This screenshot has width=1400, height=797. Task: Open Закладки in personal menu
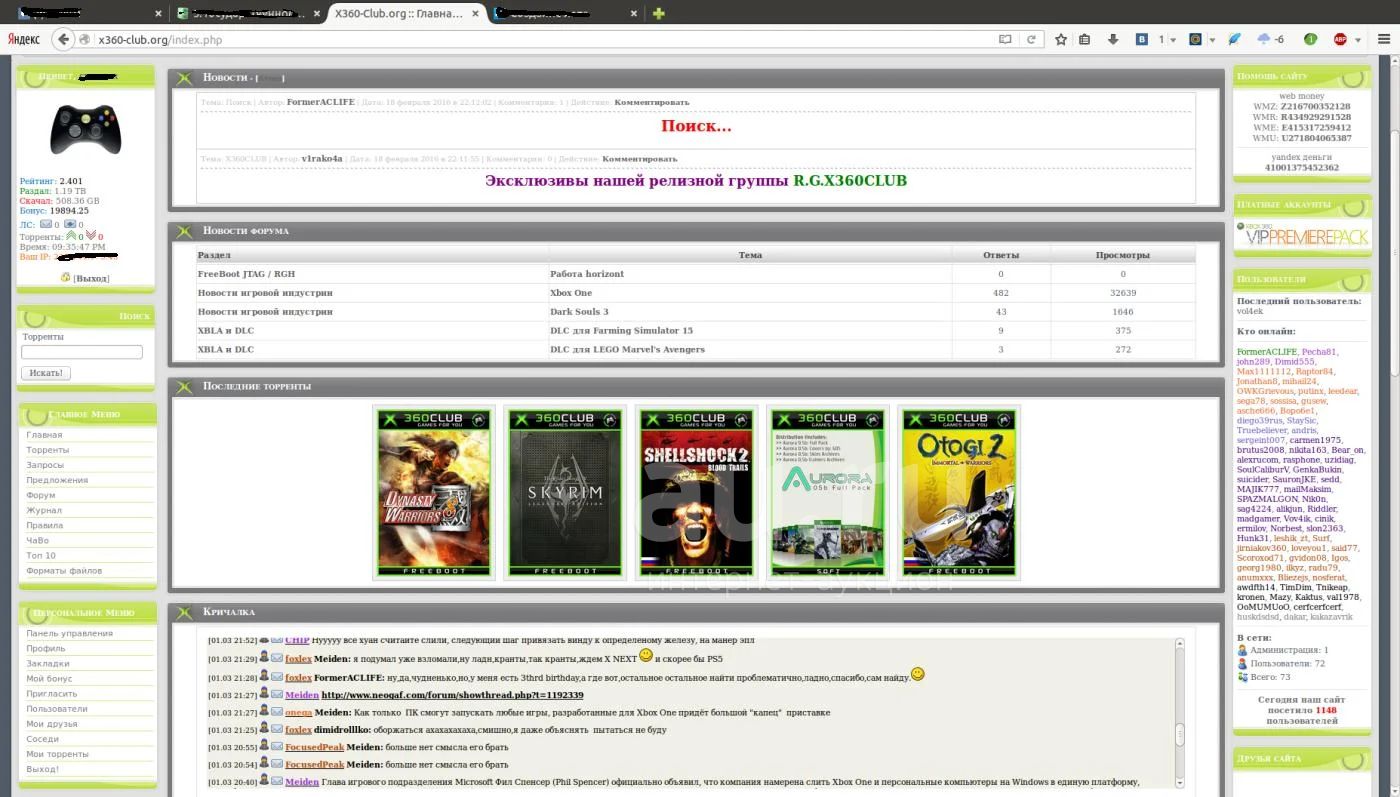(x=48, y=663)
